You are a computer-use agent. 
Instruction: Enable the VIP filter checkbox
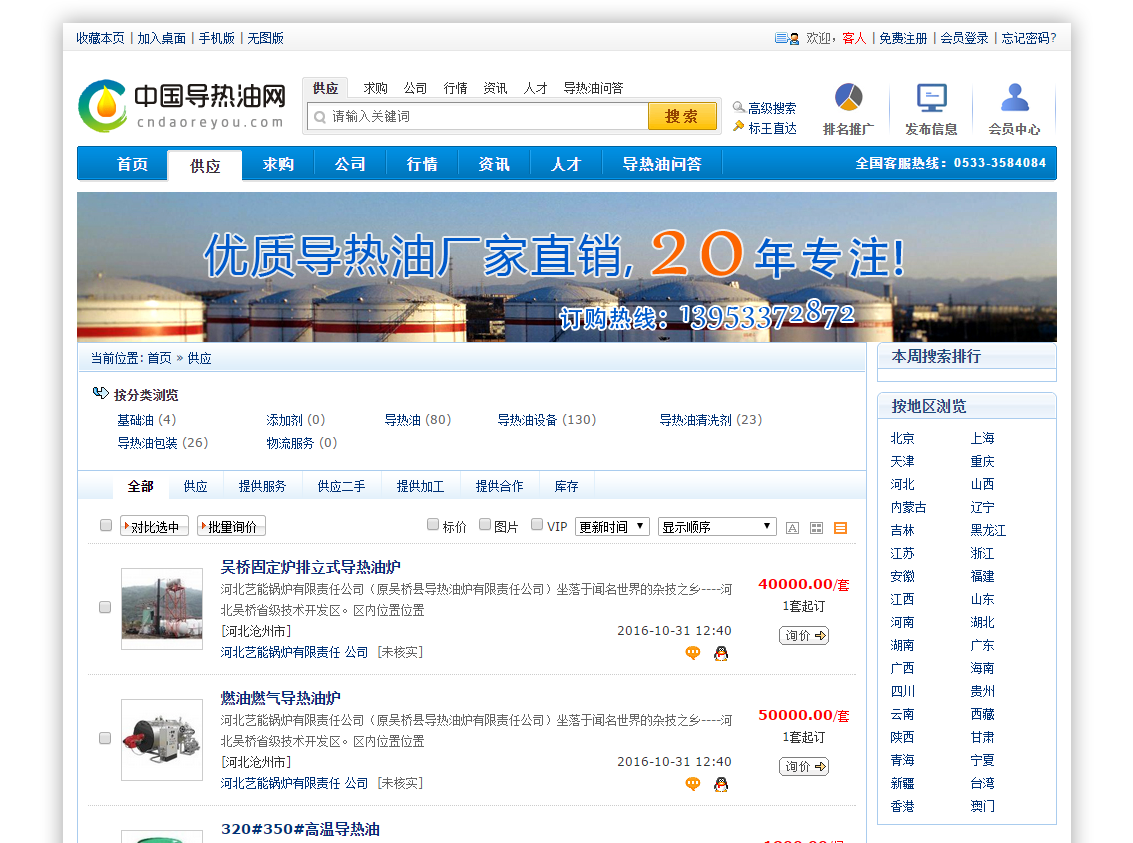(x=537, y=524)
